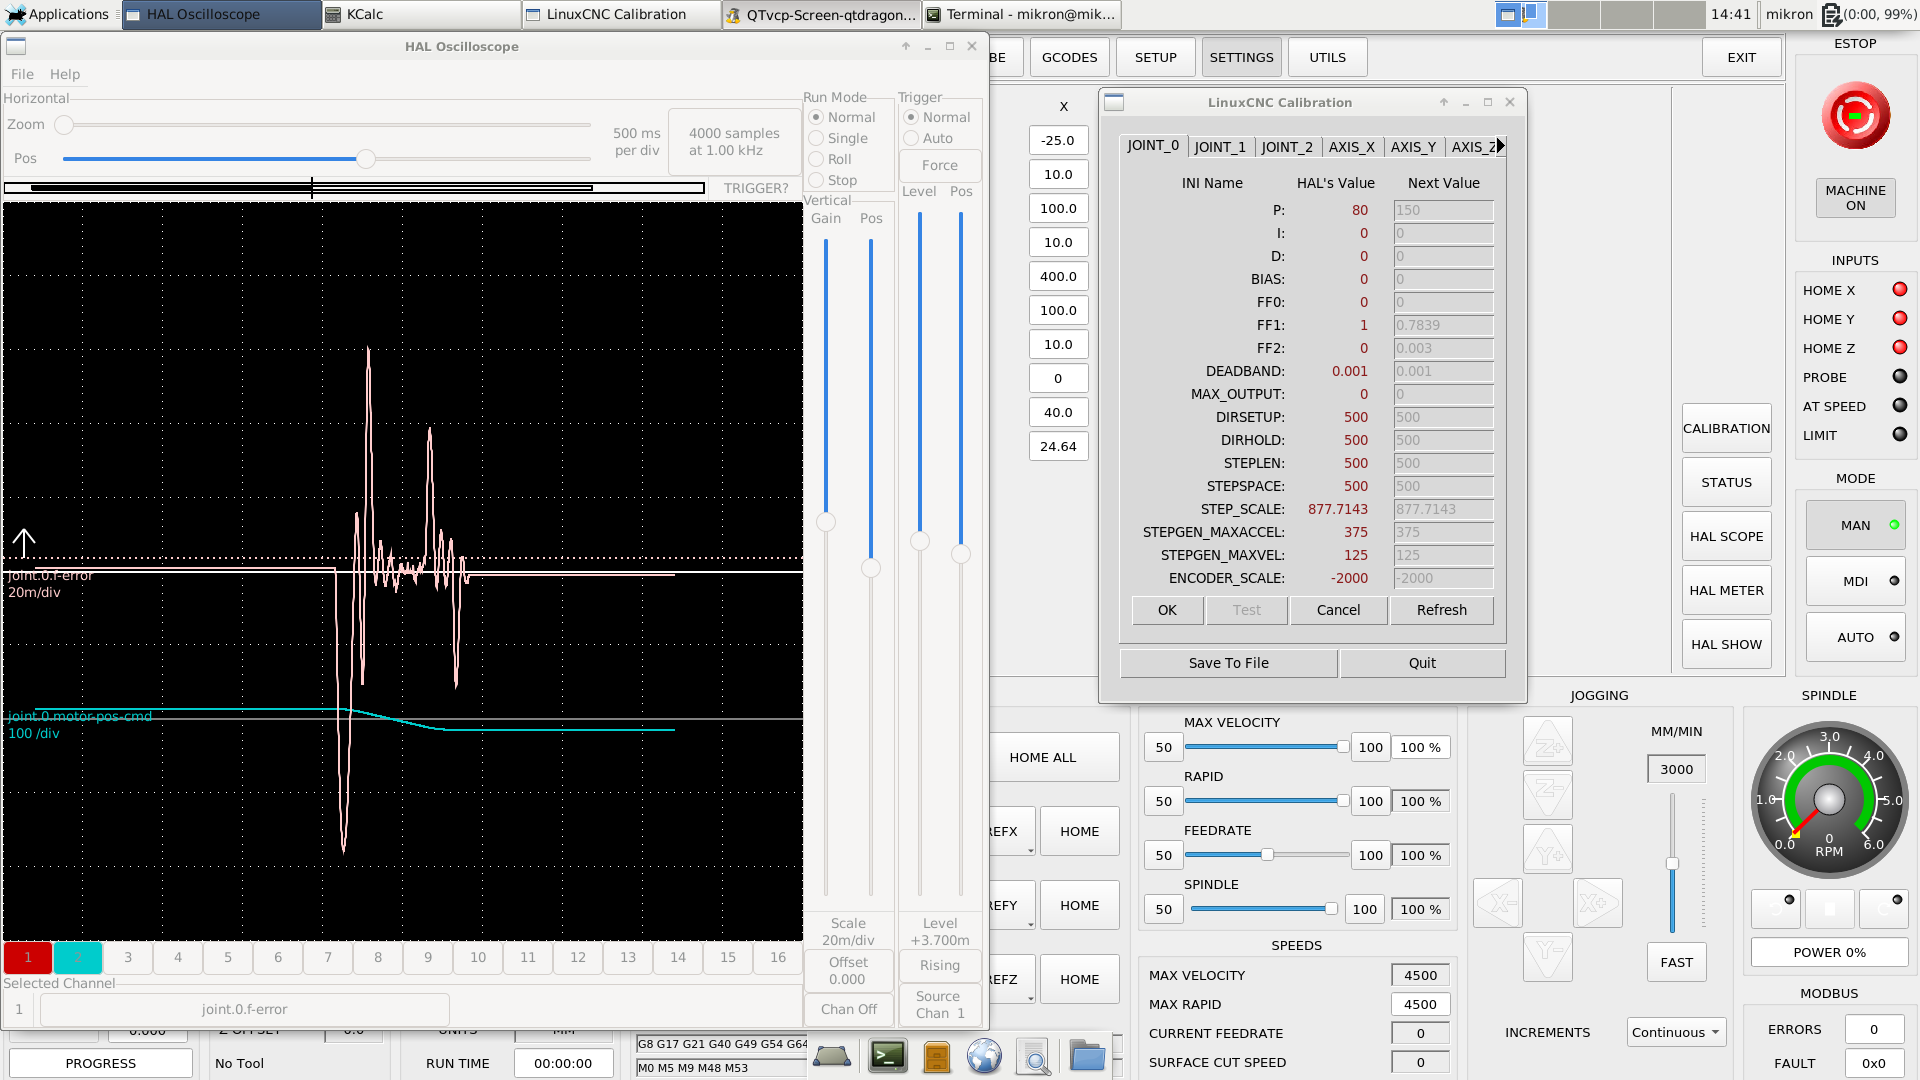The height and width of the screenshot is (1080, 1920).
Task: Click the spindle stop square button
Action: pyautogui.click(x=1830, y=909)
